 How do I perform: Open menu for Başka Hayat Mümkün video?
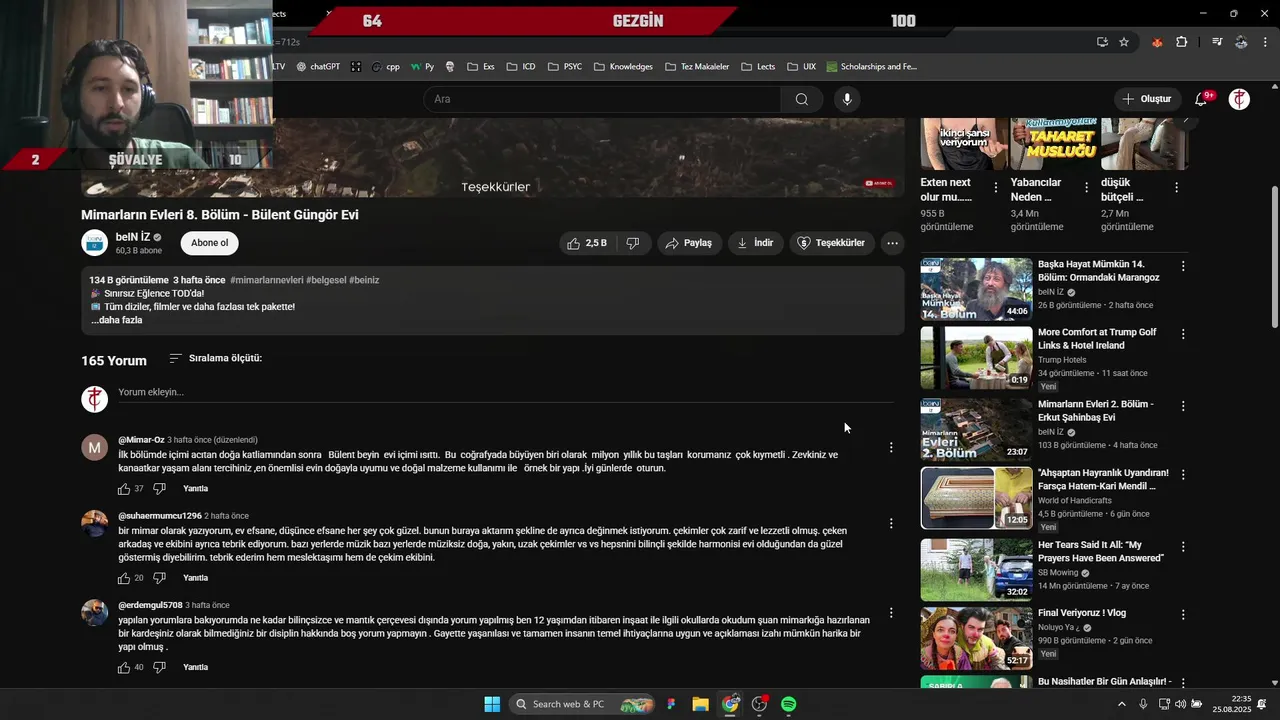tap(1183, 266)
